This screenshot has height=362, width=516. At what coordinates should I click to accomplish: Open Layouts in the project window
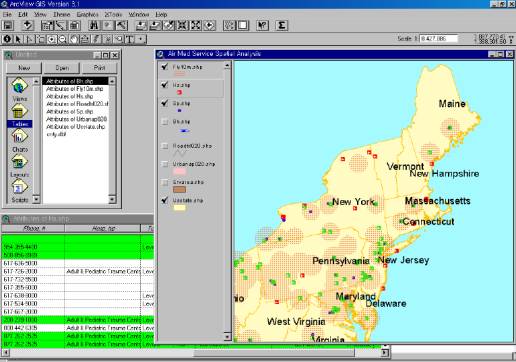[20, 166]
